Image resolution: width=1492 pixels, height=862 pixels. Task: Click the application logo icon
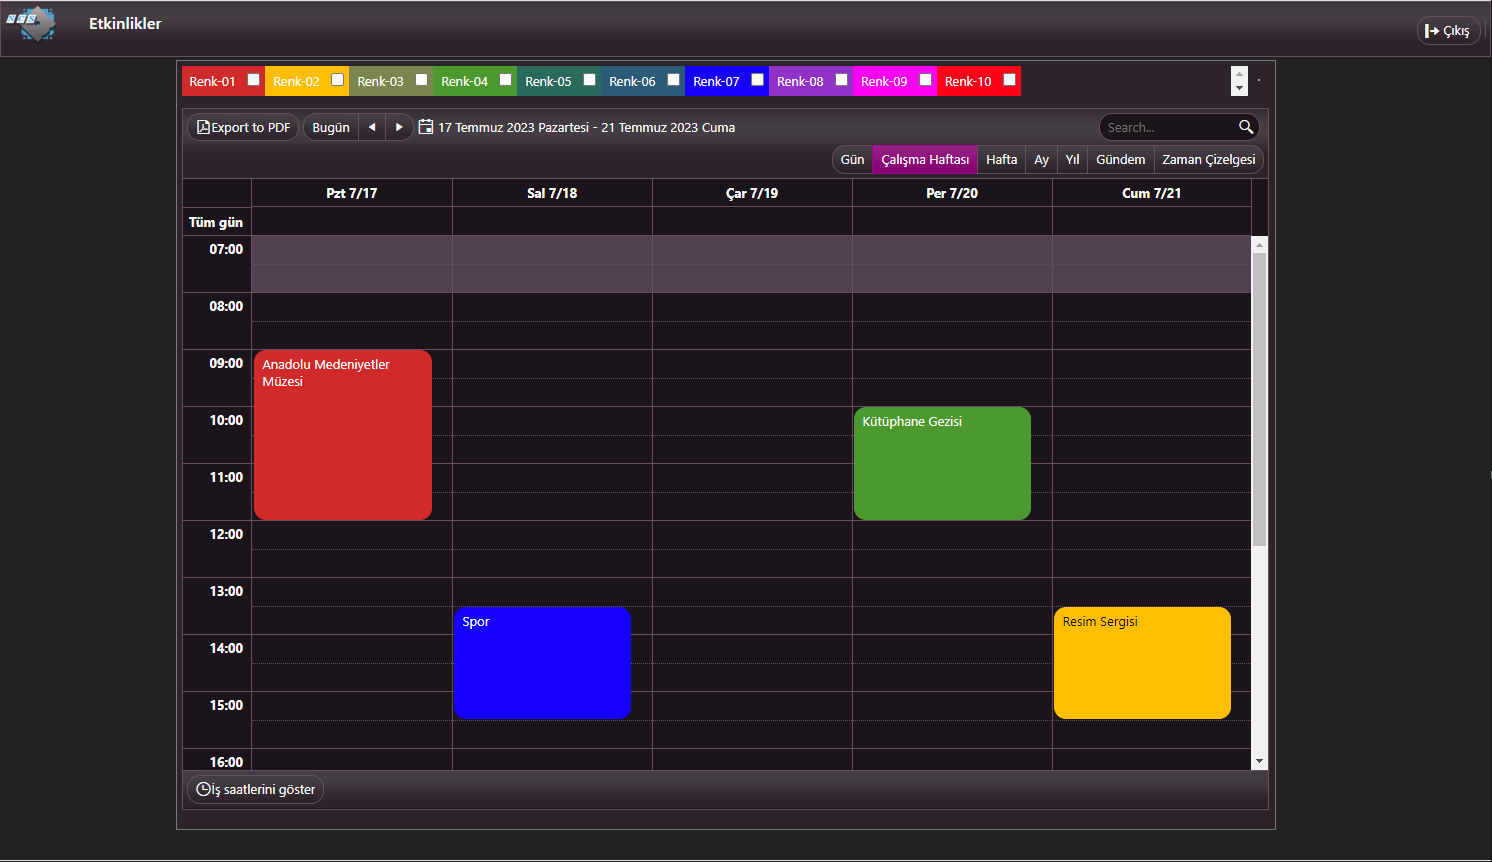tap(33, 23)
